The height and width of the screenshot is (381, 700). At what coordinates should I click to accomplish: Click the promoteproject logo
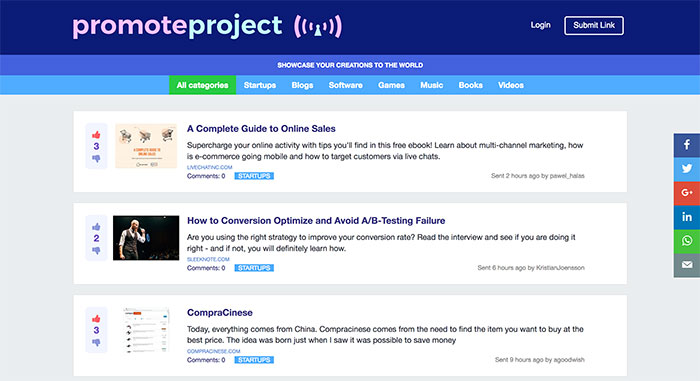[x=207, y=26]
